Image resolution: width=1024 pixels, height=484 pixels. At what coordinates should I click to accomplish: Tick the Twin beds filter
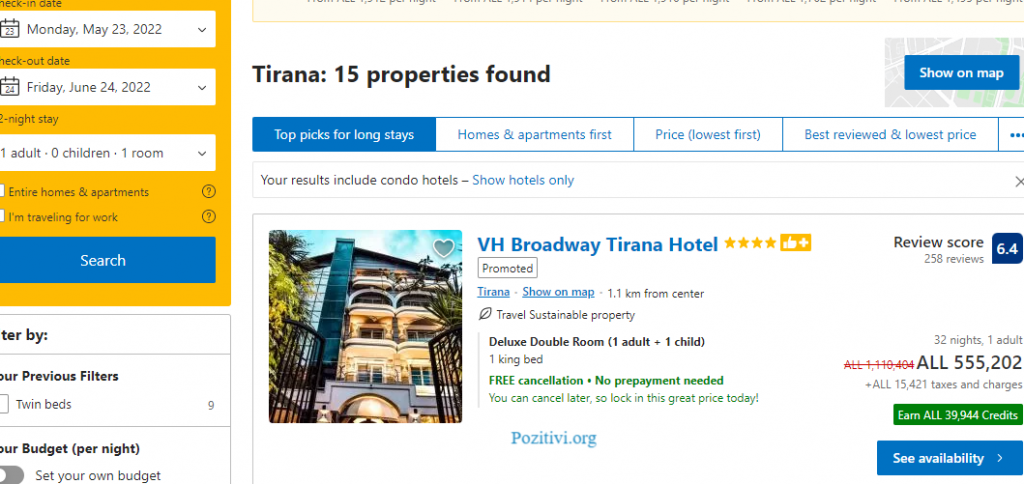pos(4,404)
